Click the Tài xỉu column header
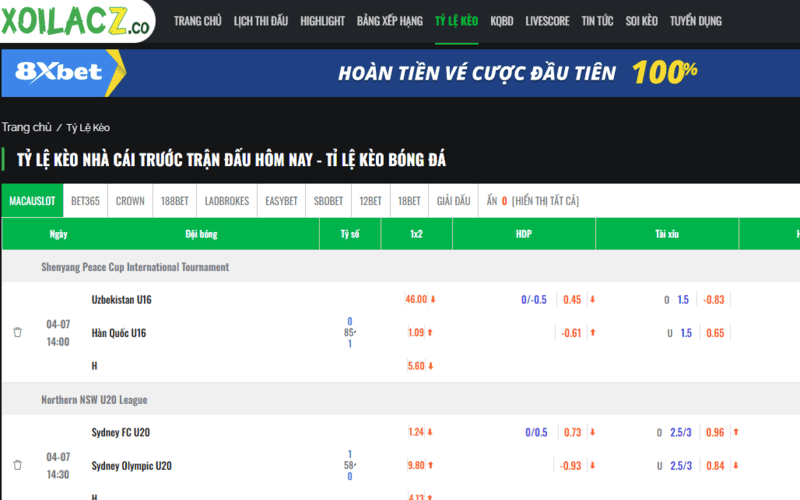This screenshot has height=500, width=800. click(667, 234)
